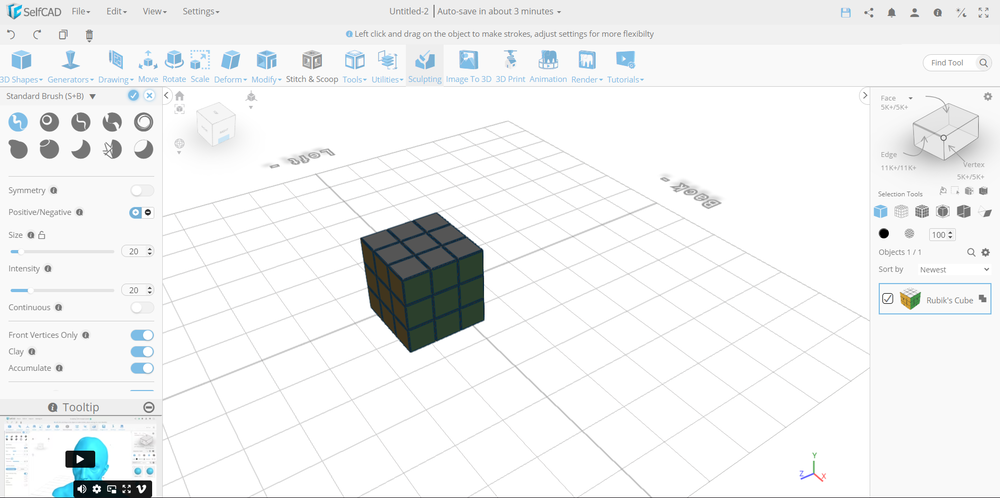Toggle the Accumulate switch
This screenshot has height=498, width=1000.
[142, 368]
